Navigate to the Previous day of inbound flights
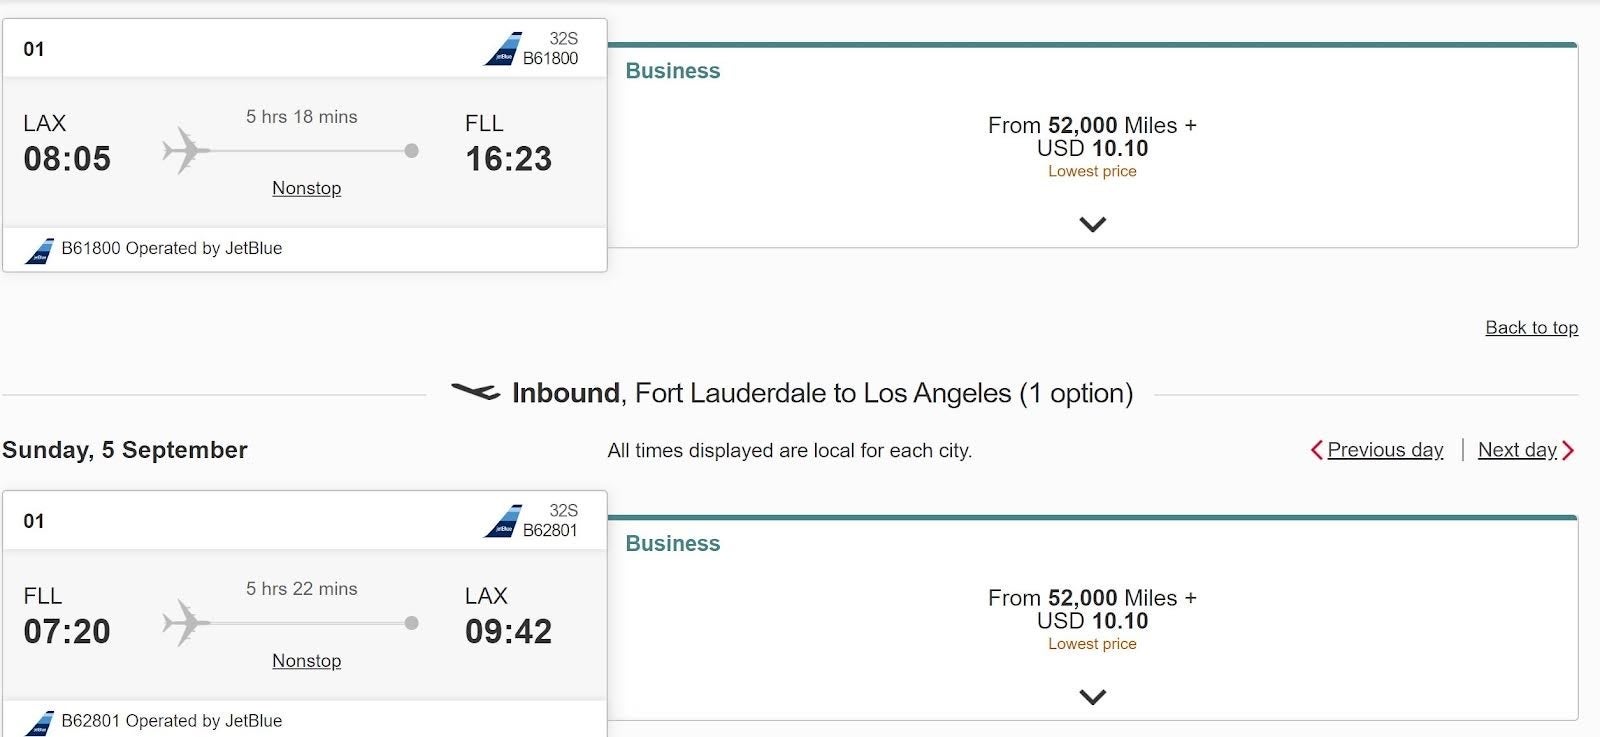This screenshot has width=1600, height=737. click(1385, 450)
